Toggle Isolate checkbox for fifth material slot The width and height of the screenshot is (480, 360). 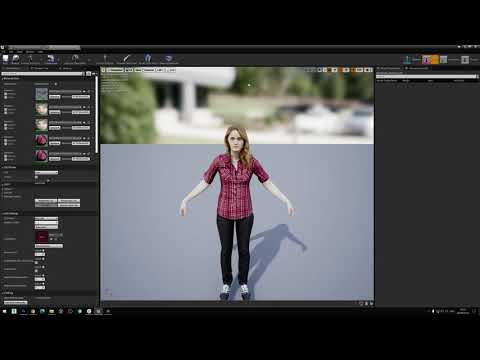(x=5, y=159)
